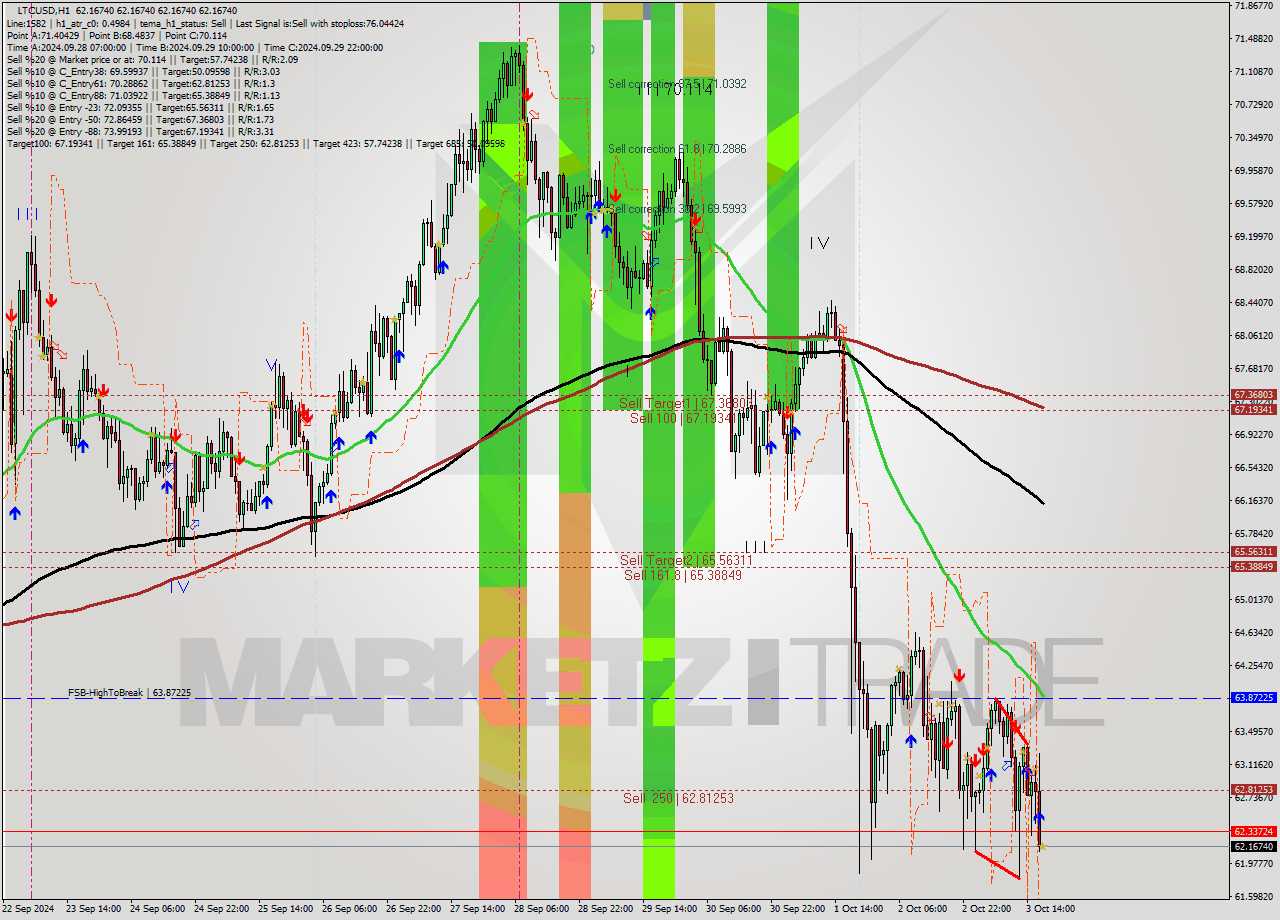1280x920 pixels.
Task: Click the '22 Sep 2024' date label
Action: click(29, 909)
